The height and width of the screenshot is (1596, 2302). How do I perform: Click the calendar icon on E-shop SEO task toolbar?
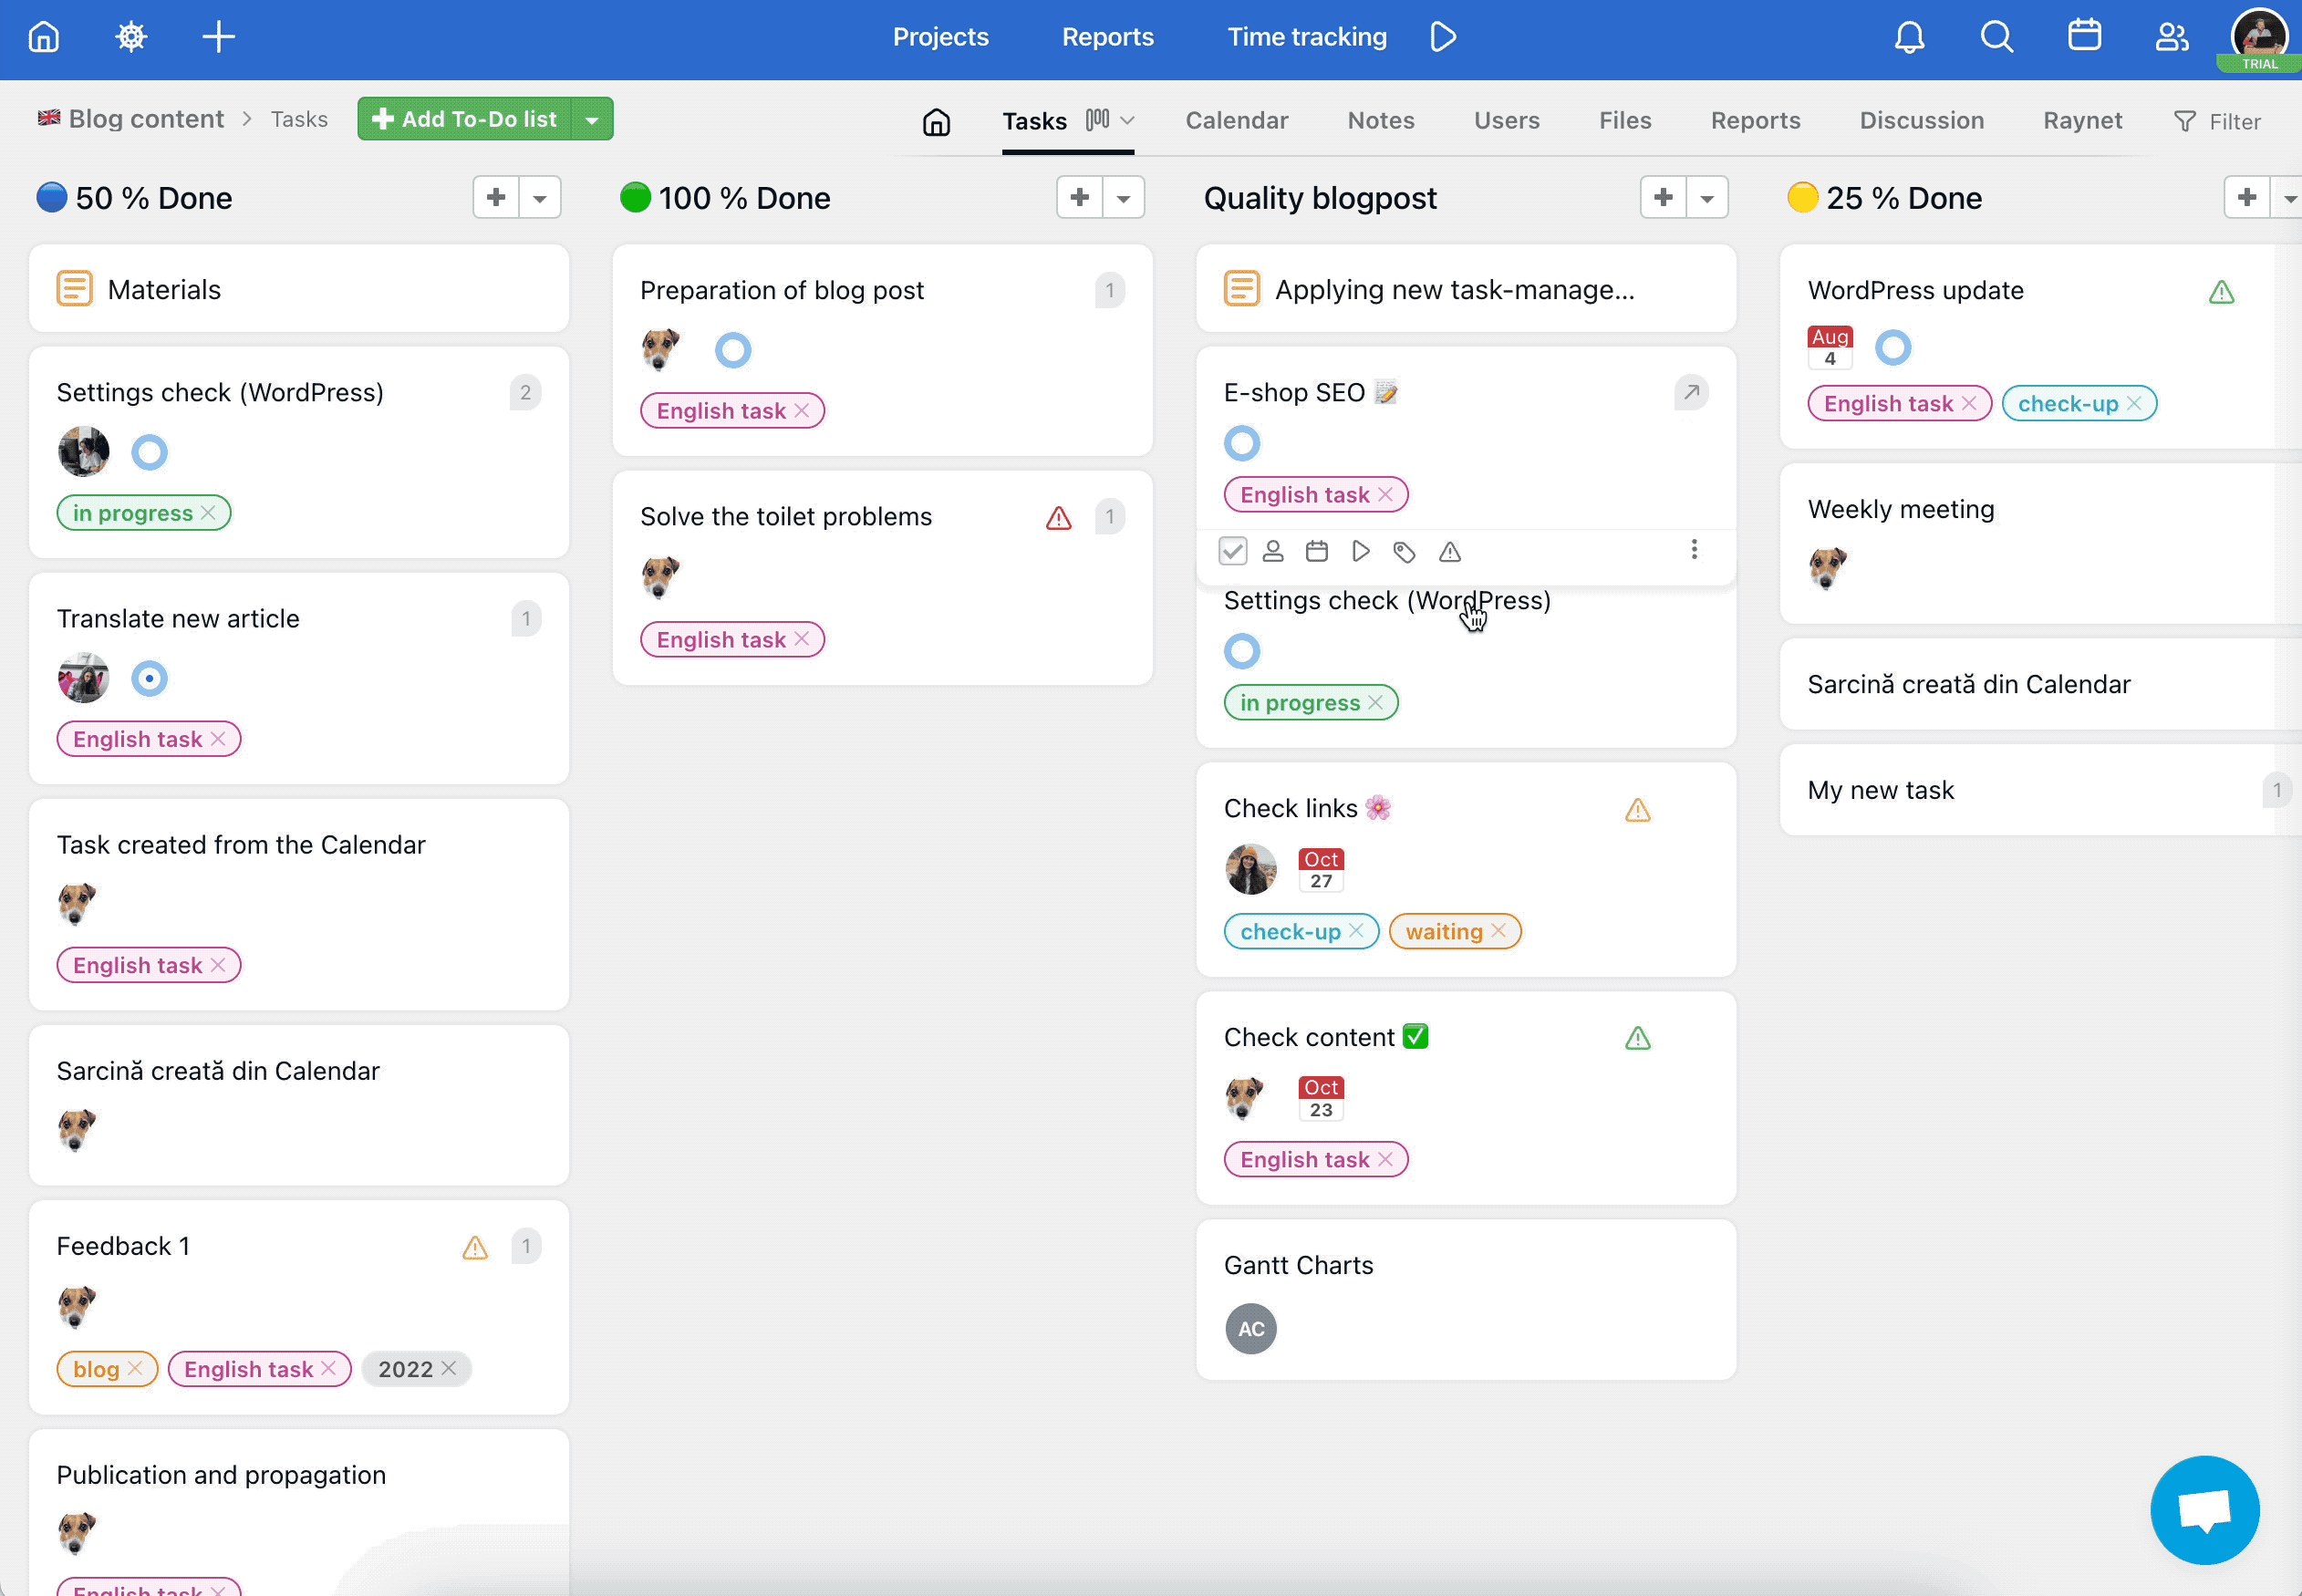[x=1317, y=551]
